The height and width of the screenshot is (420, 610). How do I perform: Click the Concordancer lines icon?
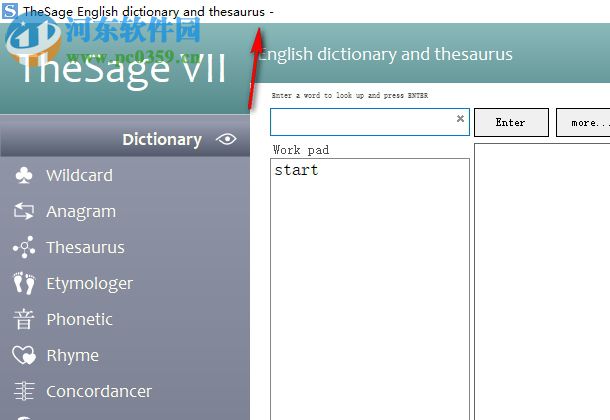pyautogui.click(x=24, y=391)
